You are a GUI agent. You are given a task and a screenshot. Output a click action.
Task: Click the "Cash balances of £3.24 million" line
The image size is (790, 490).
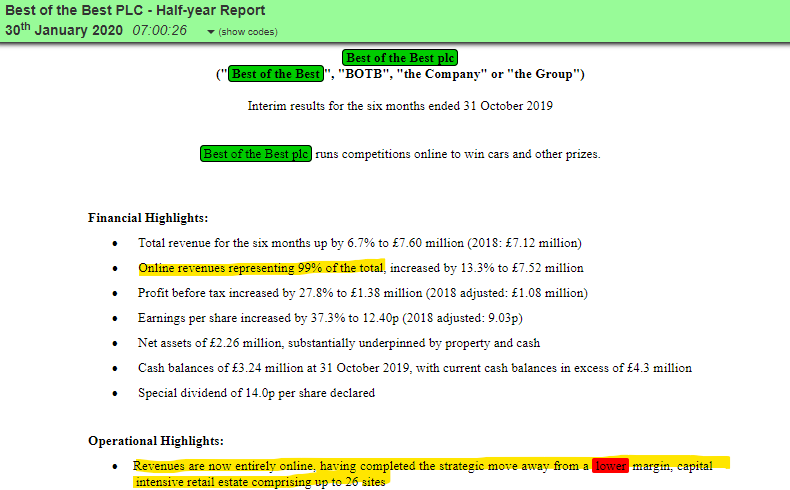coord(415,368)
